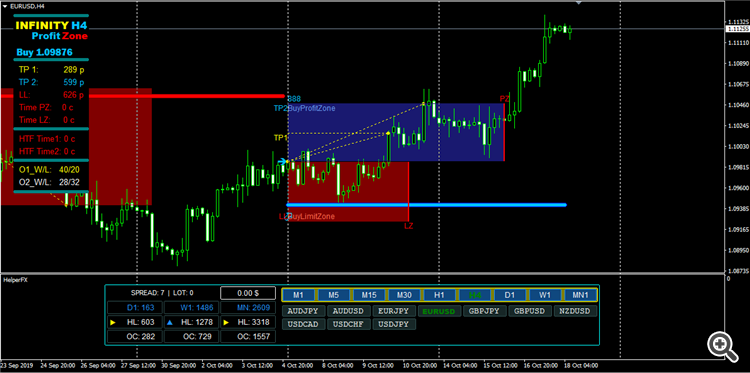Click the current price tag 1.11255
The image size is (750, 373).
737,29
